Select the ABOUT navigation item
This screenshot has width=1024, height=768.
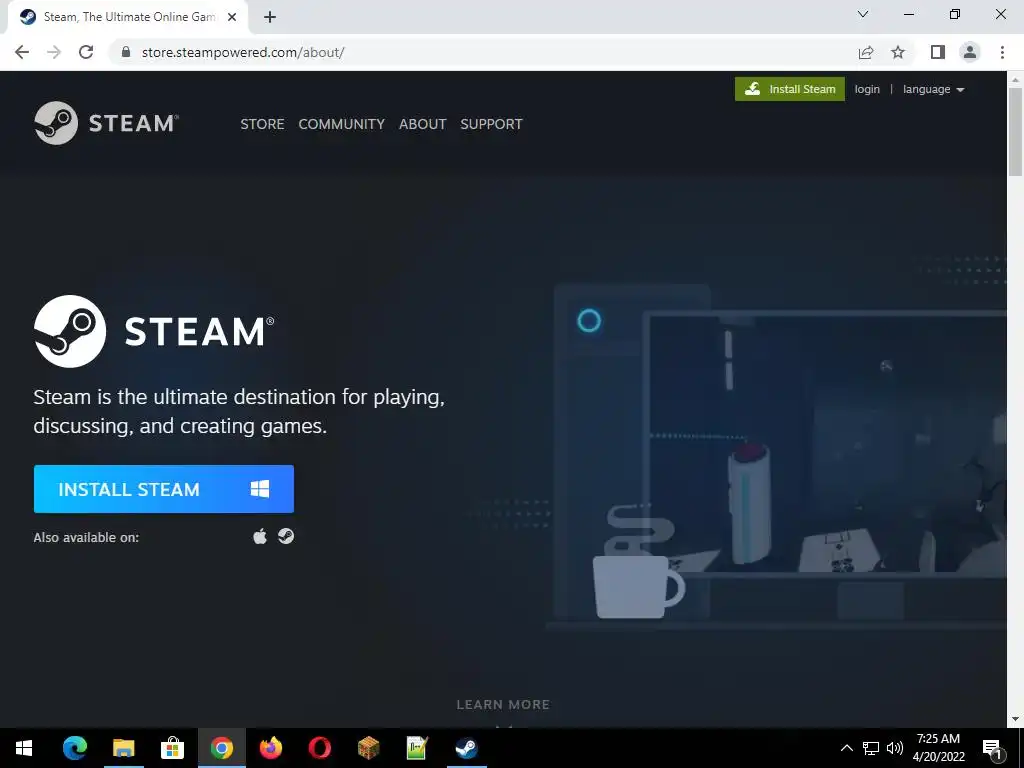(x=423, y=124)
